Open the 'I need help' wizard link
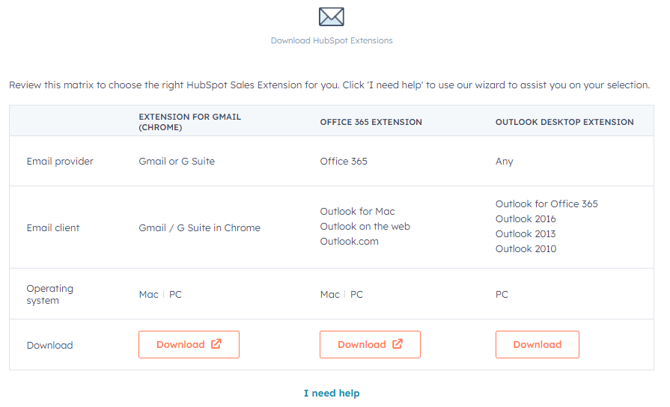The width and height of the screenshot is (670, 407). pyautogui.click(x=332, y=393)
